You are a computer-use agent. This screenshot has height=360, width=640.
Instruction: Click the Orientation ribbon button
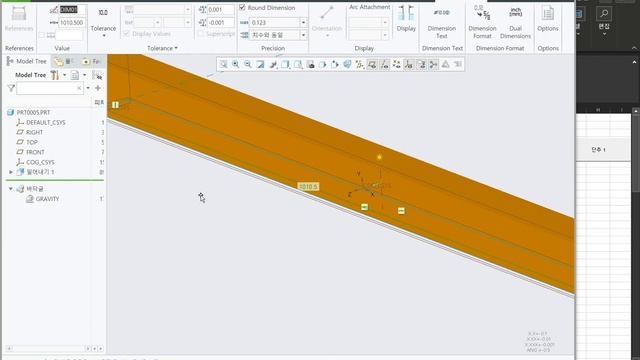pos(327,20)
